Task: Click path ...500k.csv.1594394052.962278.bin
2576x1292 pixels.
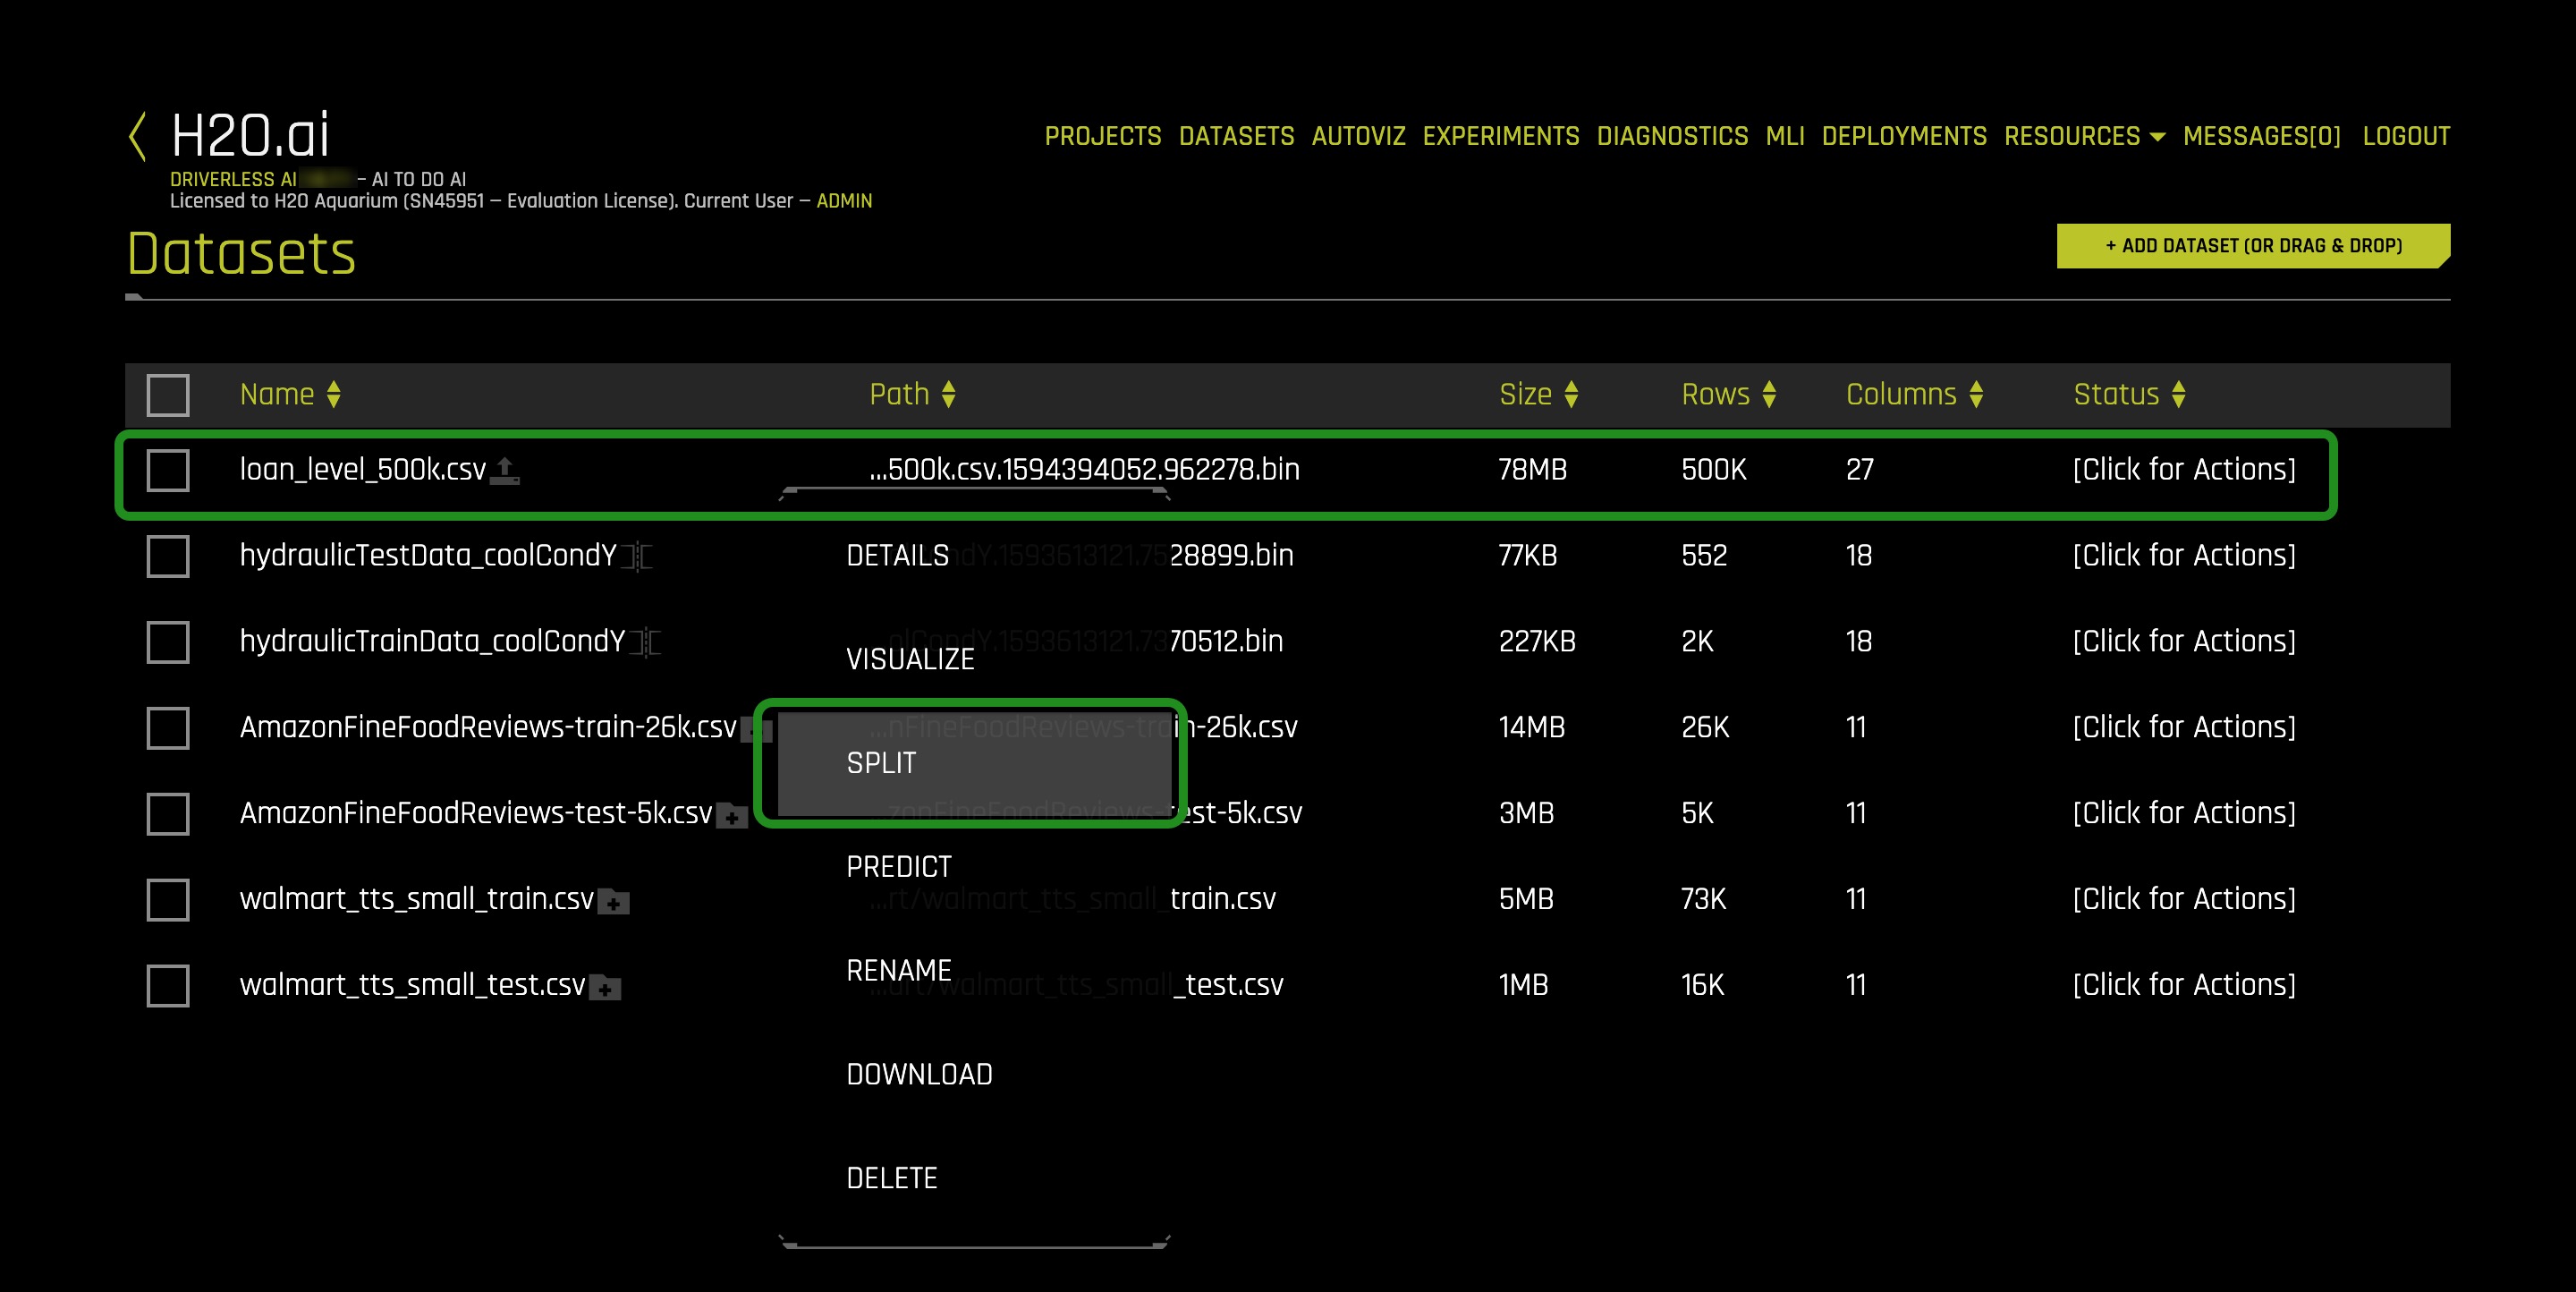Action: click(1084, 470)
